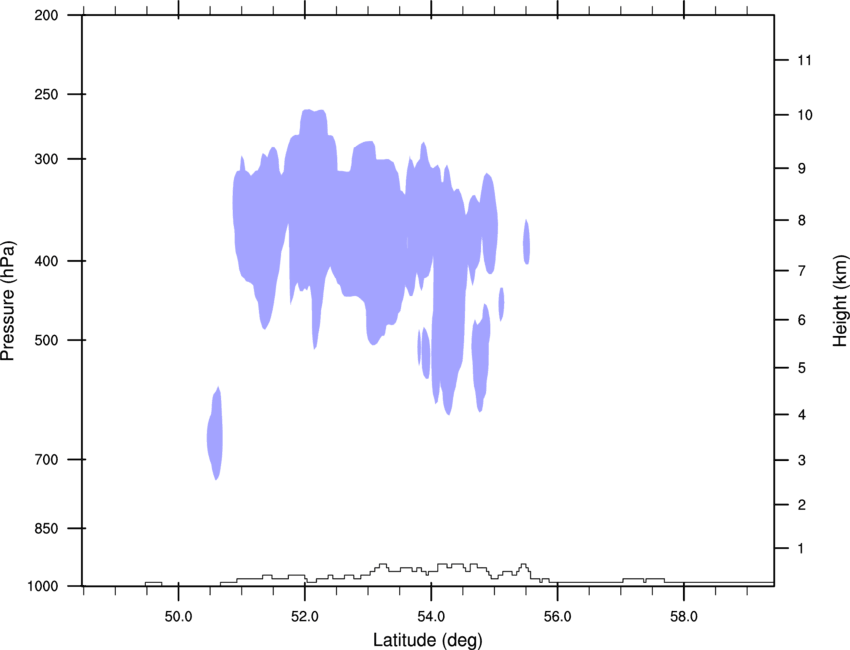This screenshot has height=650, width=850.
Task: Click the 500 hPa pressure tick label
Action: pos(46,340)
